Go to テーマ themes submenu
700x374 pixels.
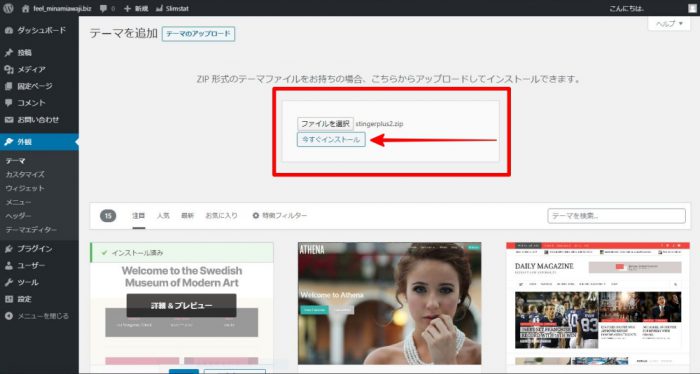tap(16, 161)
